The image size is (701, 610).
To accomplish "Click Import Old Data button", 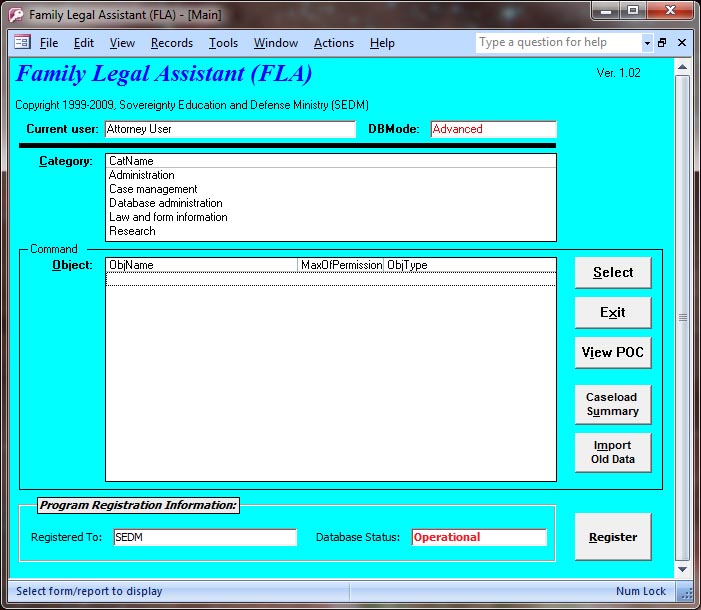I will (x=613, y=452).
